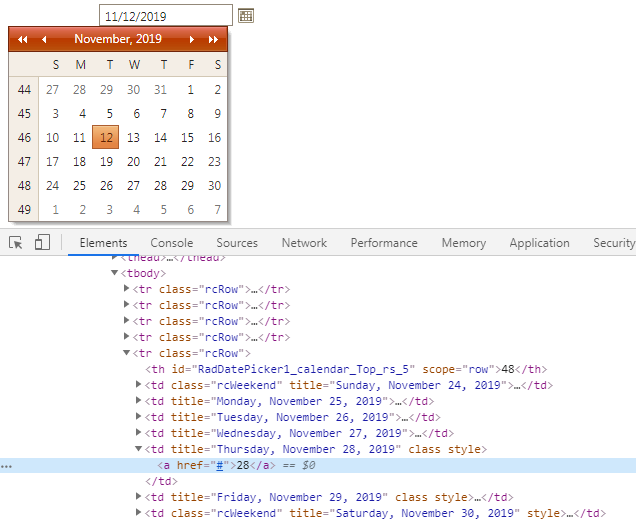Click the # href link in anchor element

[x=219, y=465]
